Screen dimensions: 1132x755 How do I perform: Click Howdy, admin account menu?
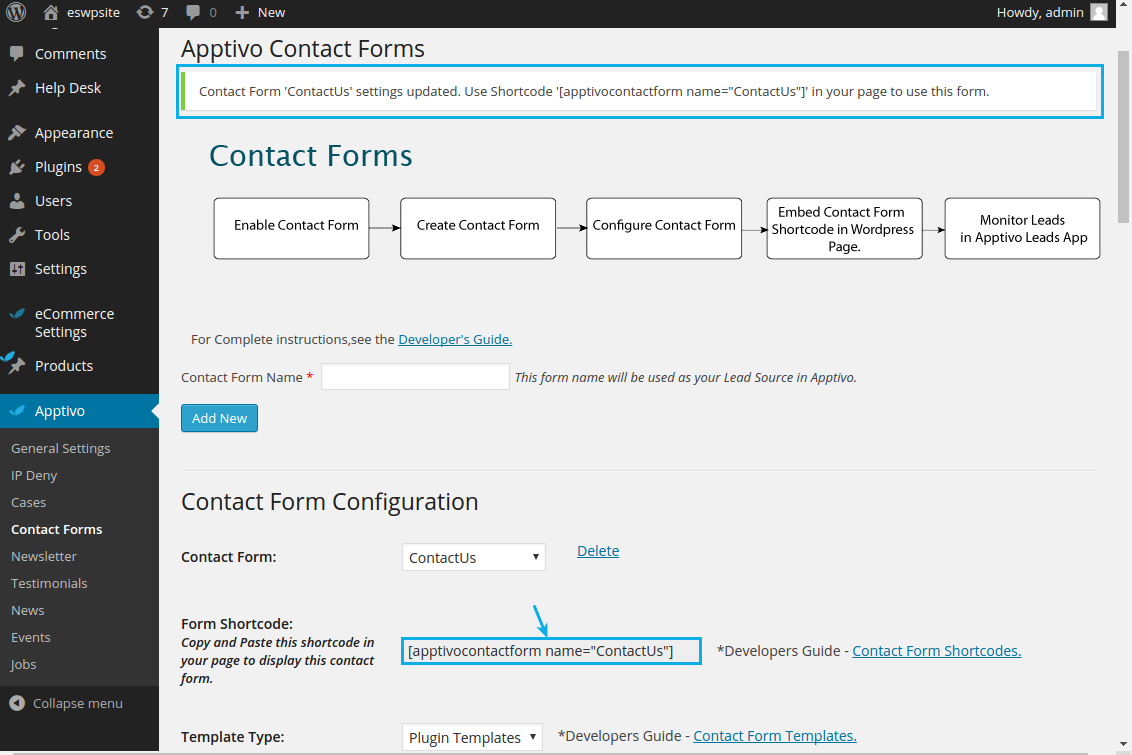pos(1040,12)
